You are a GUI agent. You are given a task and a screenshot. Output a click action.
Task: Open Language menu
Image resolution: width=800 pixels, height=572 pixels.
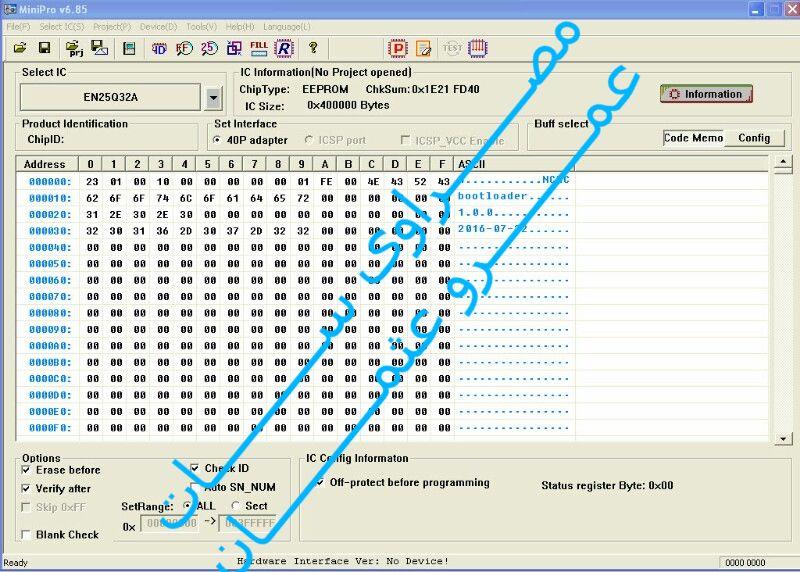(x=287, y=27)
